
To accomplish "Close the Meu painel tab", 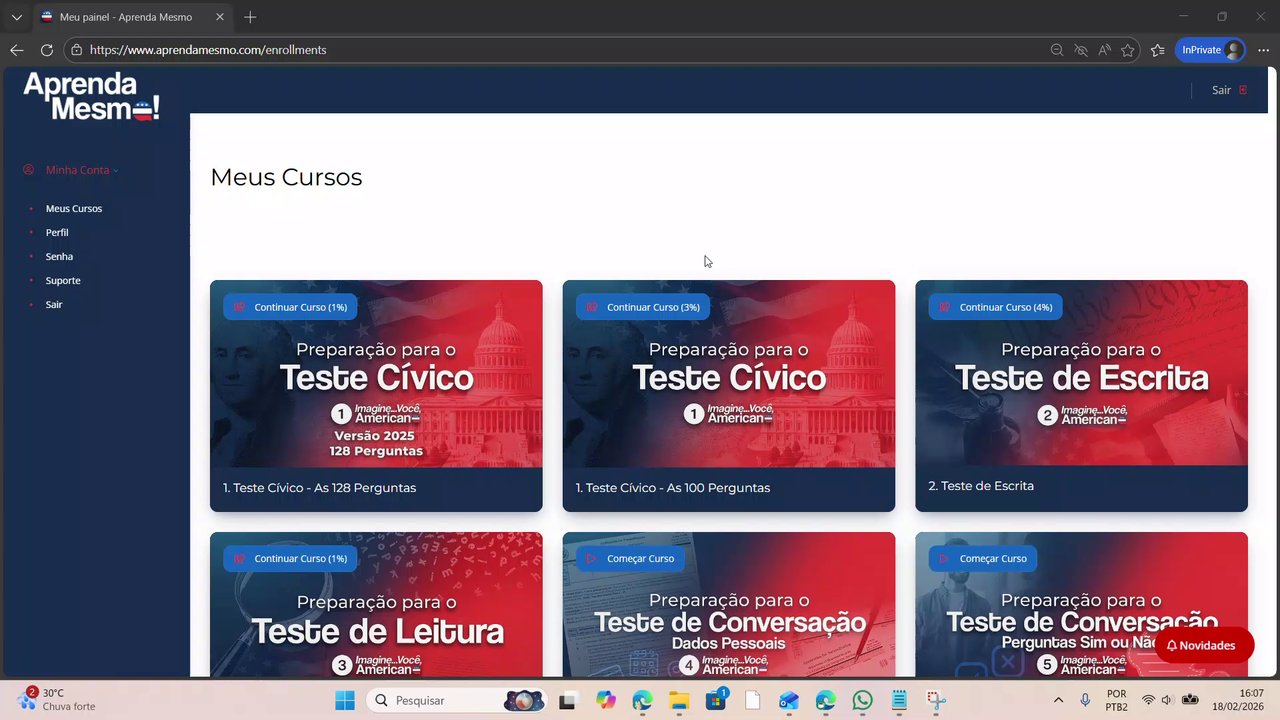I will [x=220, y=17].
